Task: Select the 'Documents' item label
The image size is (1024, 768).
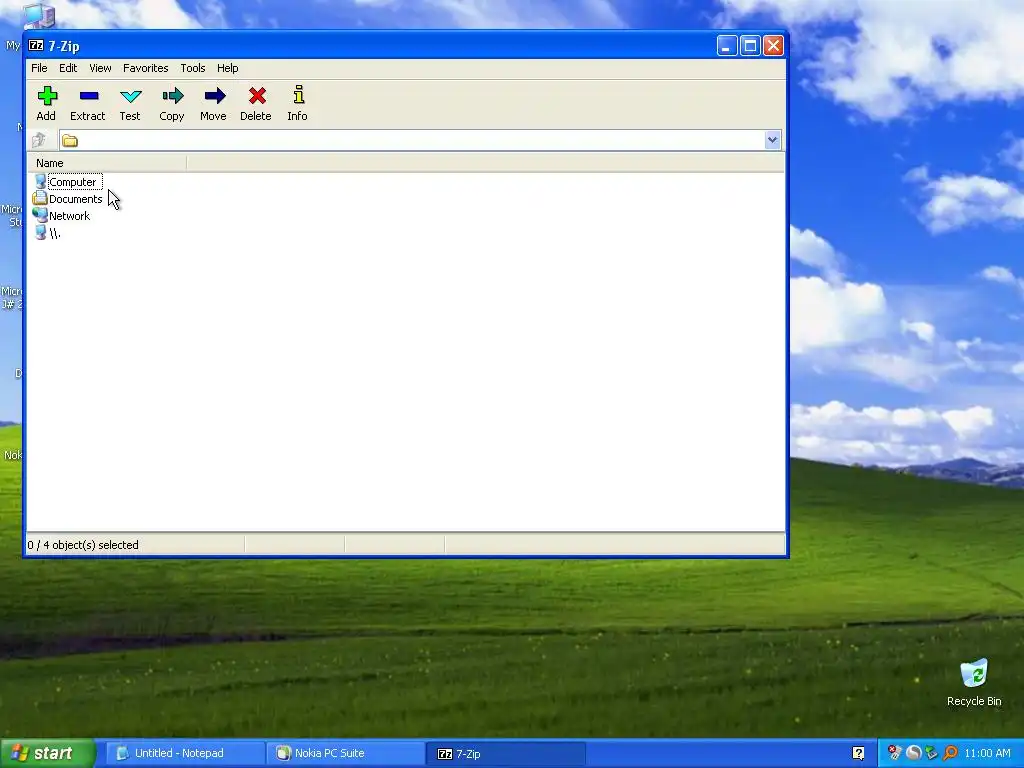Action: point(76,199)
